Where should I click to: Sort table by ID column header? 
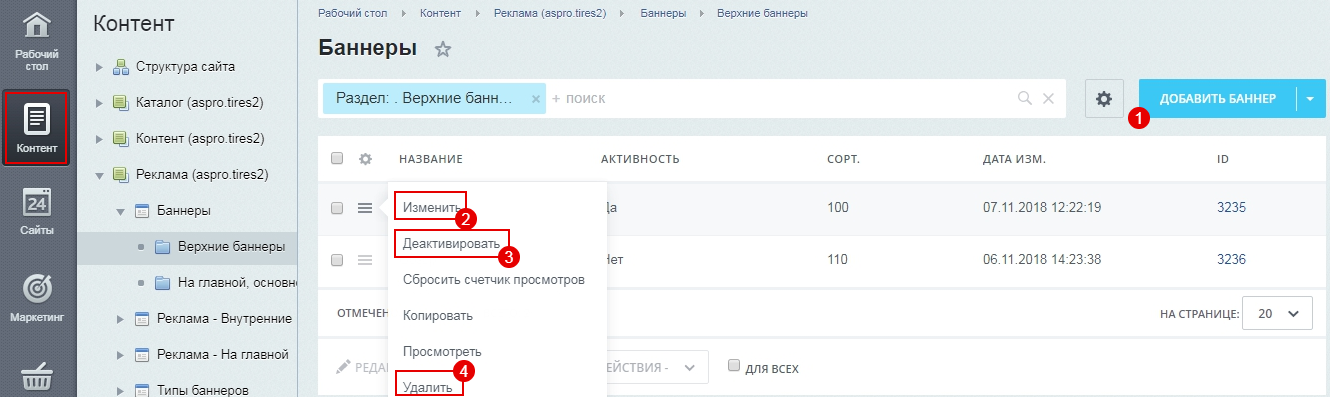coord(1223,159)
